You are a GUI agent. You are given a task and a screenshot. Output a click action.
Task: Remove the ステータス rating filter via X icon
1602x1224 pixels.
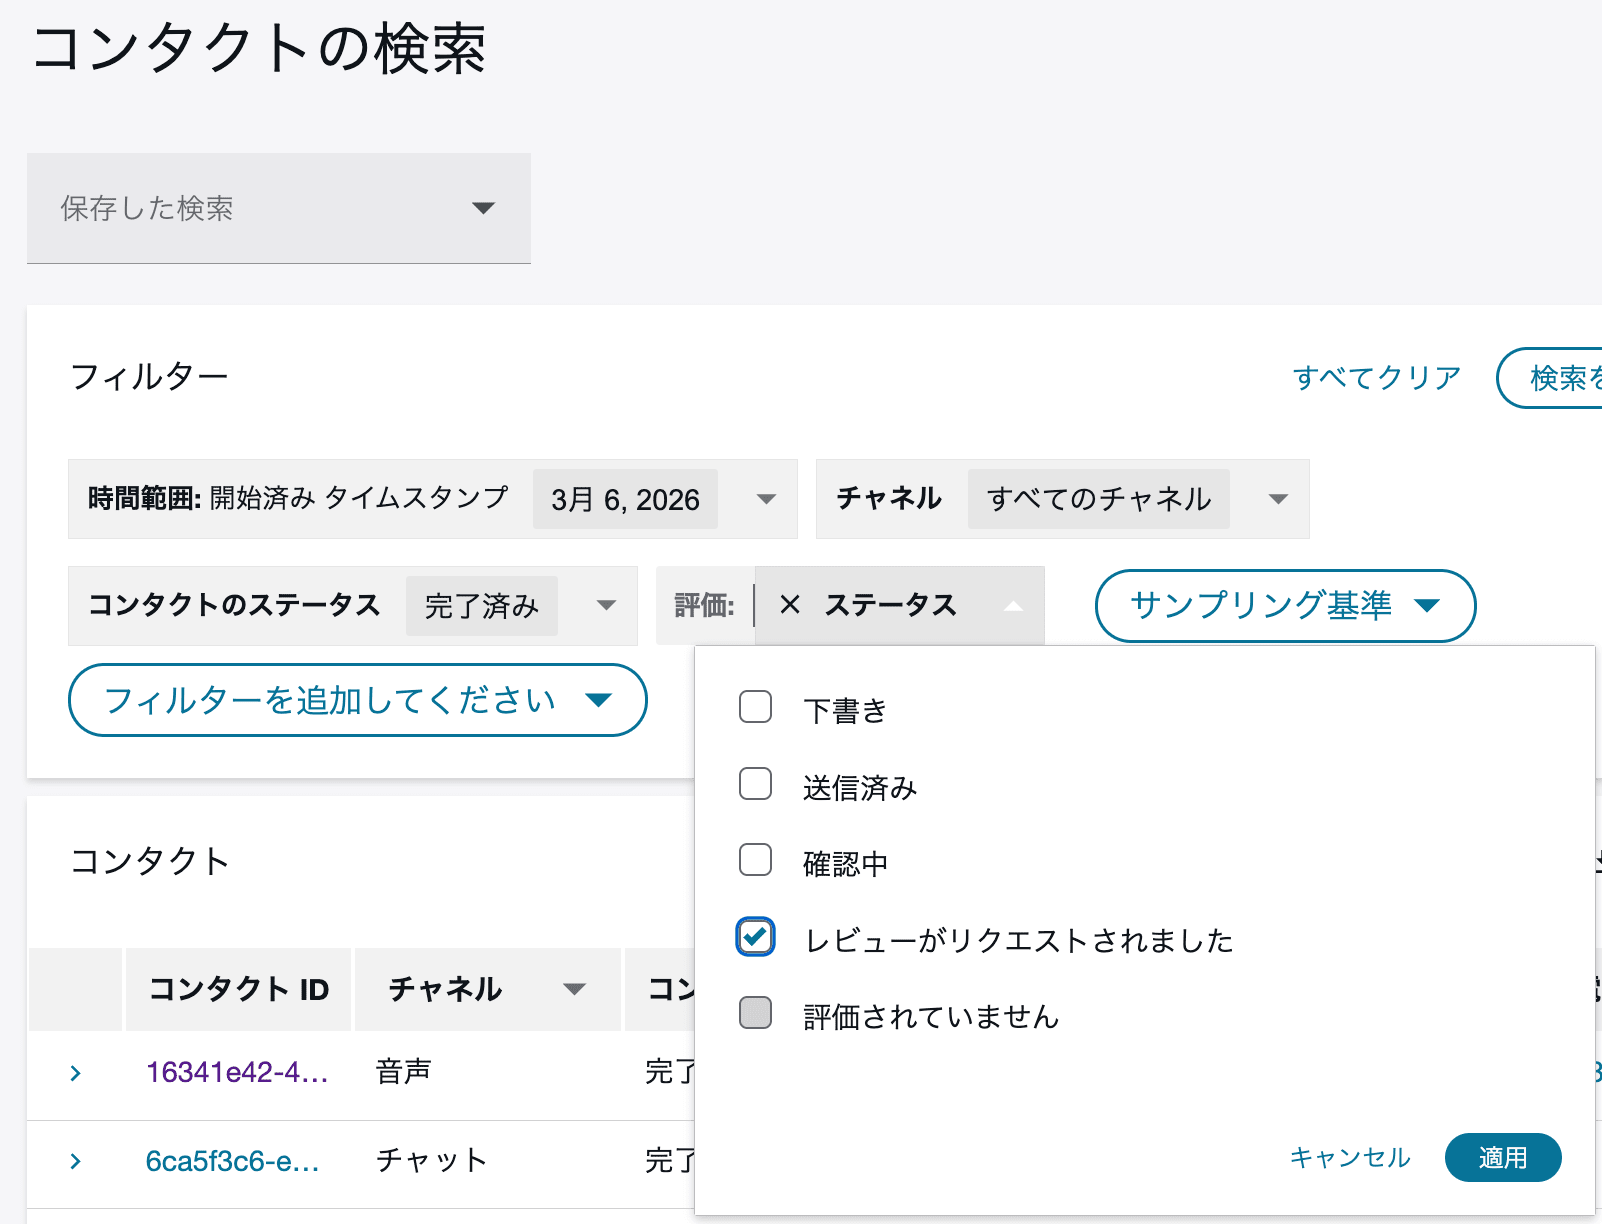click(x=791, y=605)
